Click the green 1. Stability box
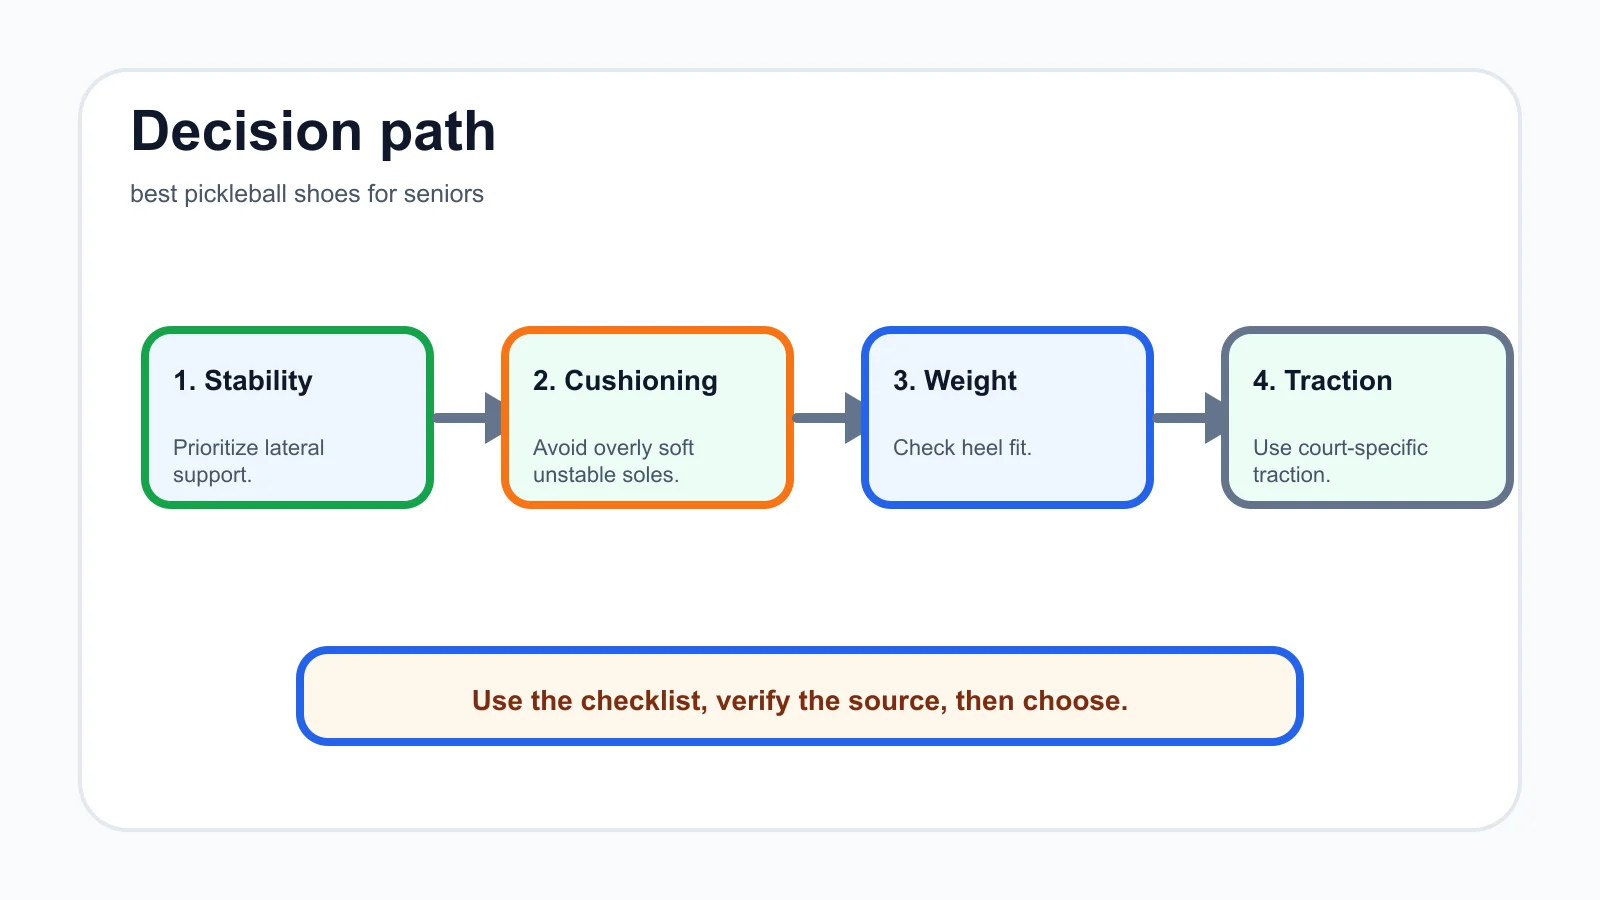1600x900 pixels. [287, 417]
